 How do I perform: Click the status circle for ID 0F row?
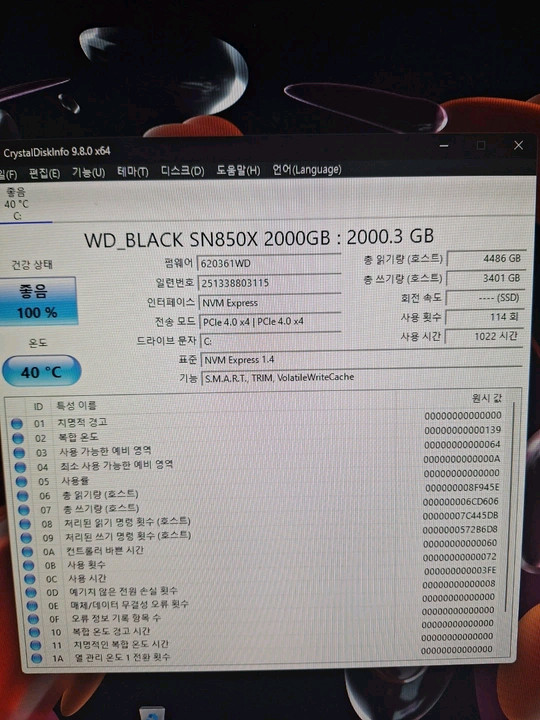pyautogui.click(x=34, y=619)
